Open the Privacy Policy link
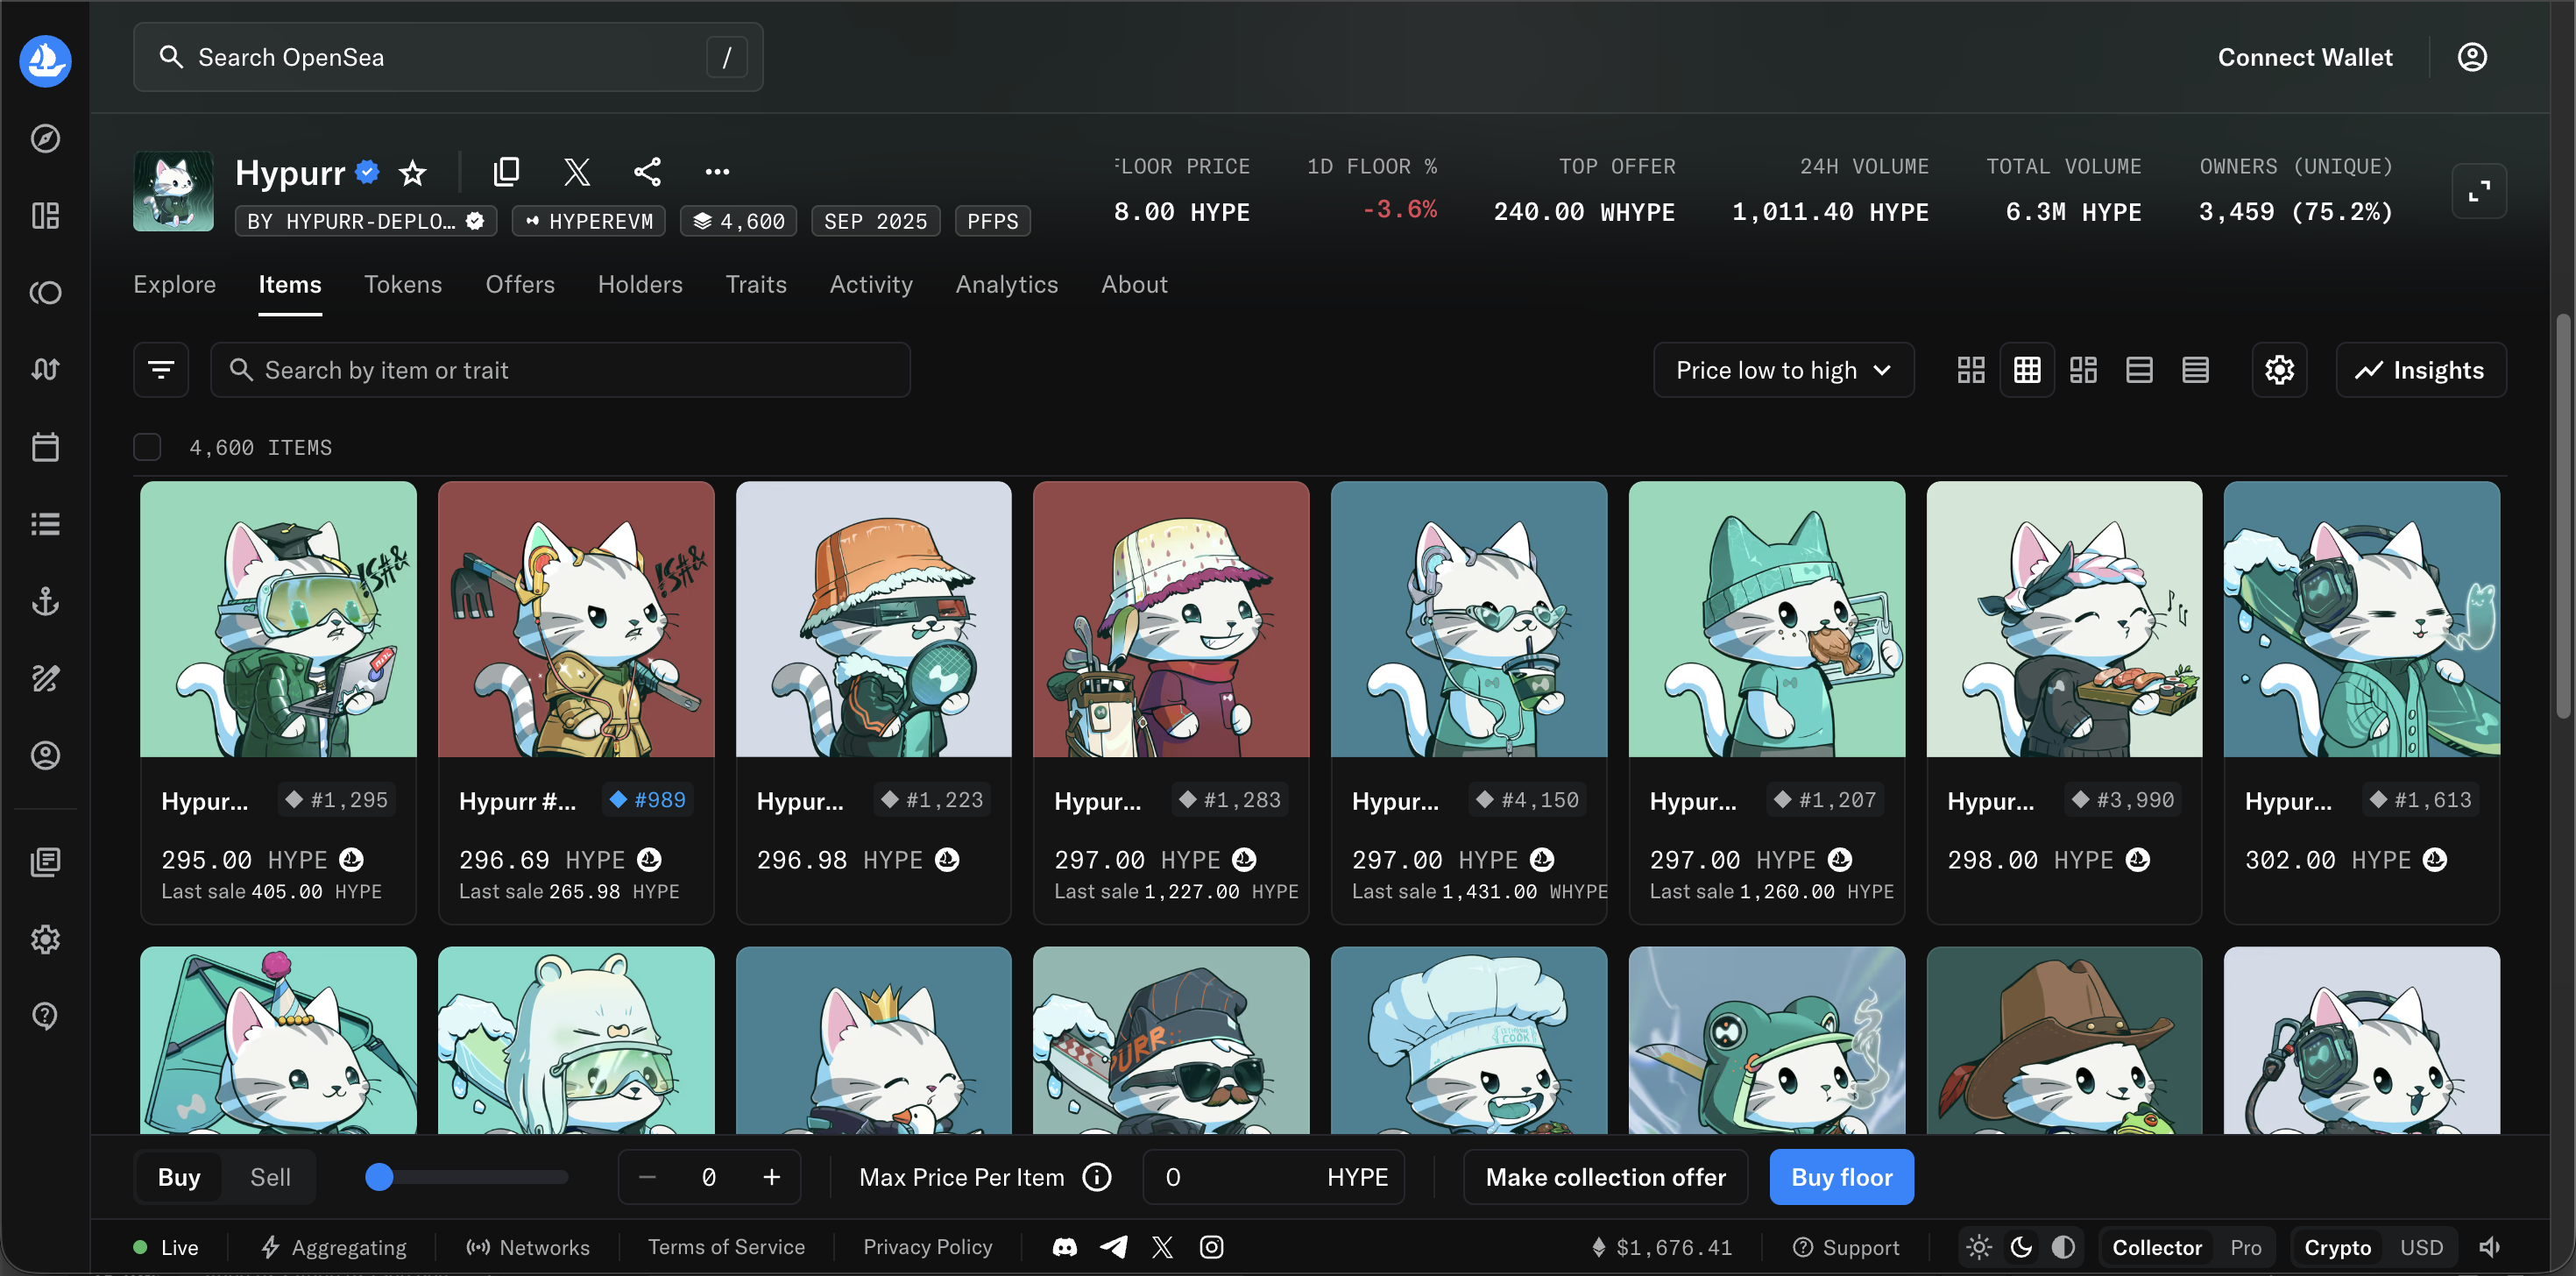This screenshot has height=1276, width=2576. click(x=927, y=1247)
